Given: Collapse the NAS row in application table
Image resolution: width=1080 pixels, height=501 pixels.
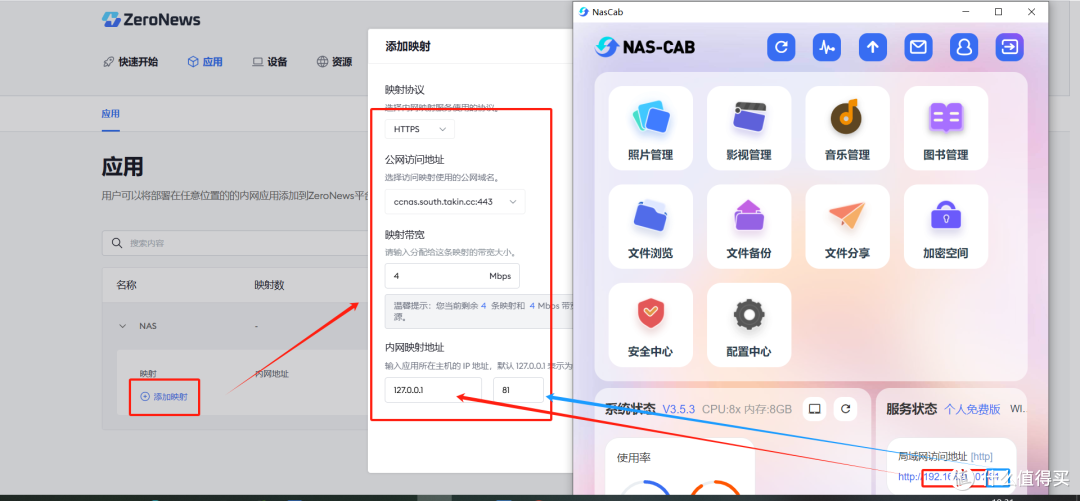Looking at the screenshot, I should (123, 325).
